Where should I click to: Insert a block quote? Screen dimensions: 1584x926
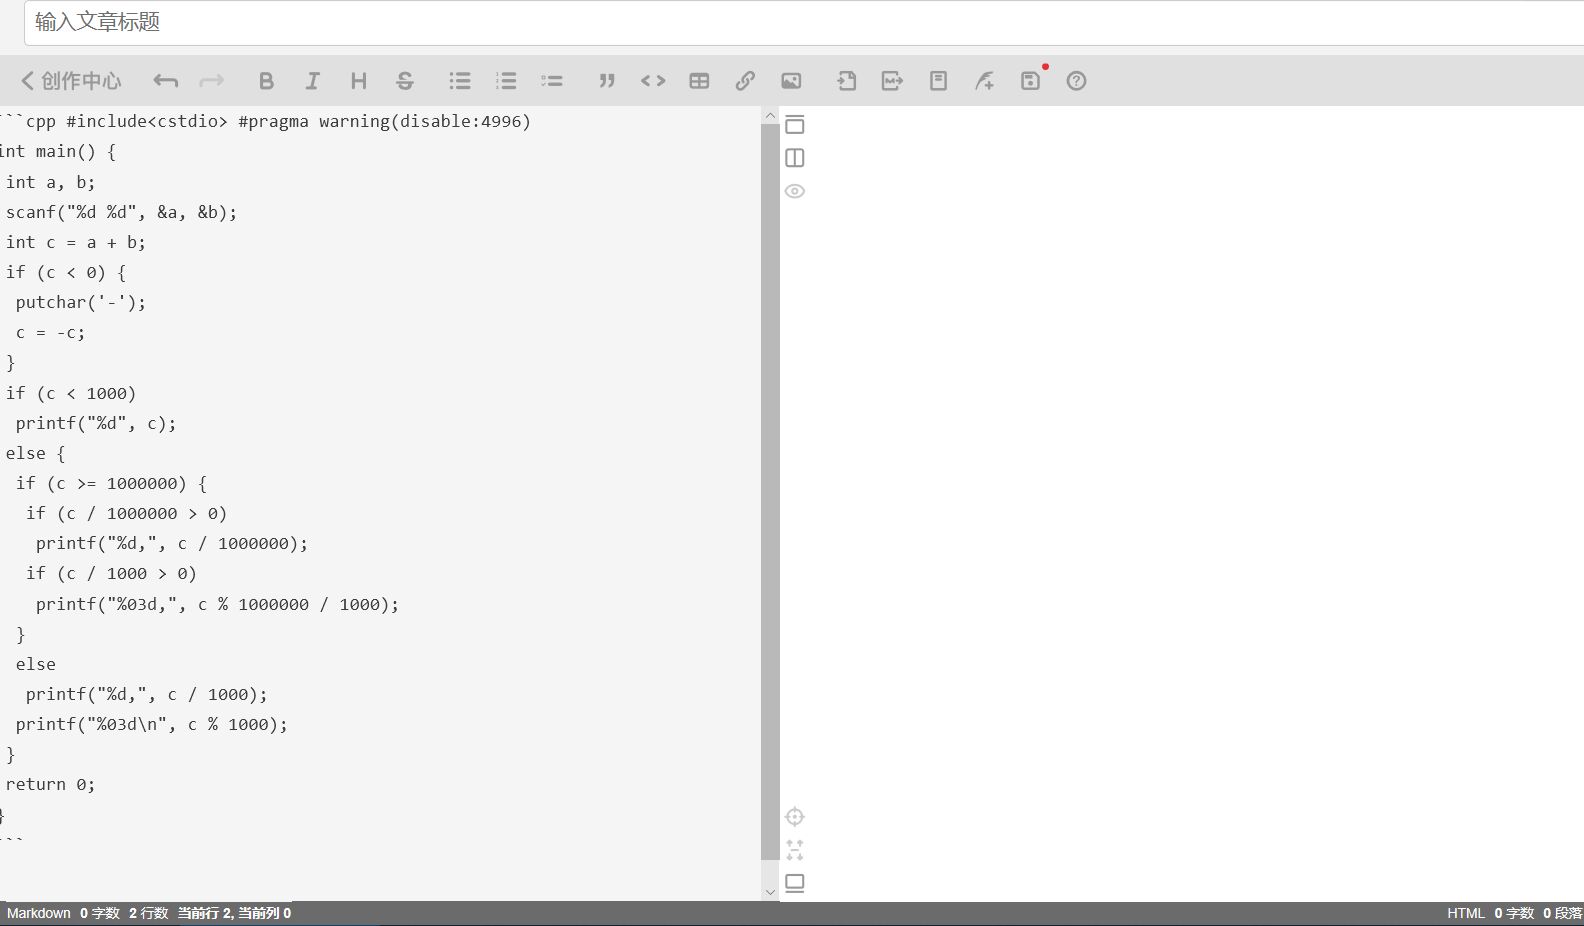coord(607,81)
